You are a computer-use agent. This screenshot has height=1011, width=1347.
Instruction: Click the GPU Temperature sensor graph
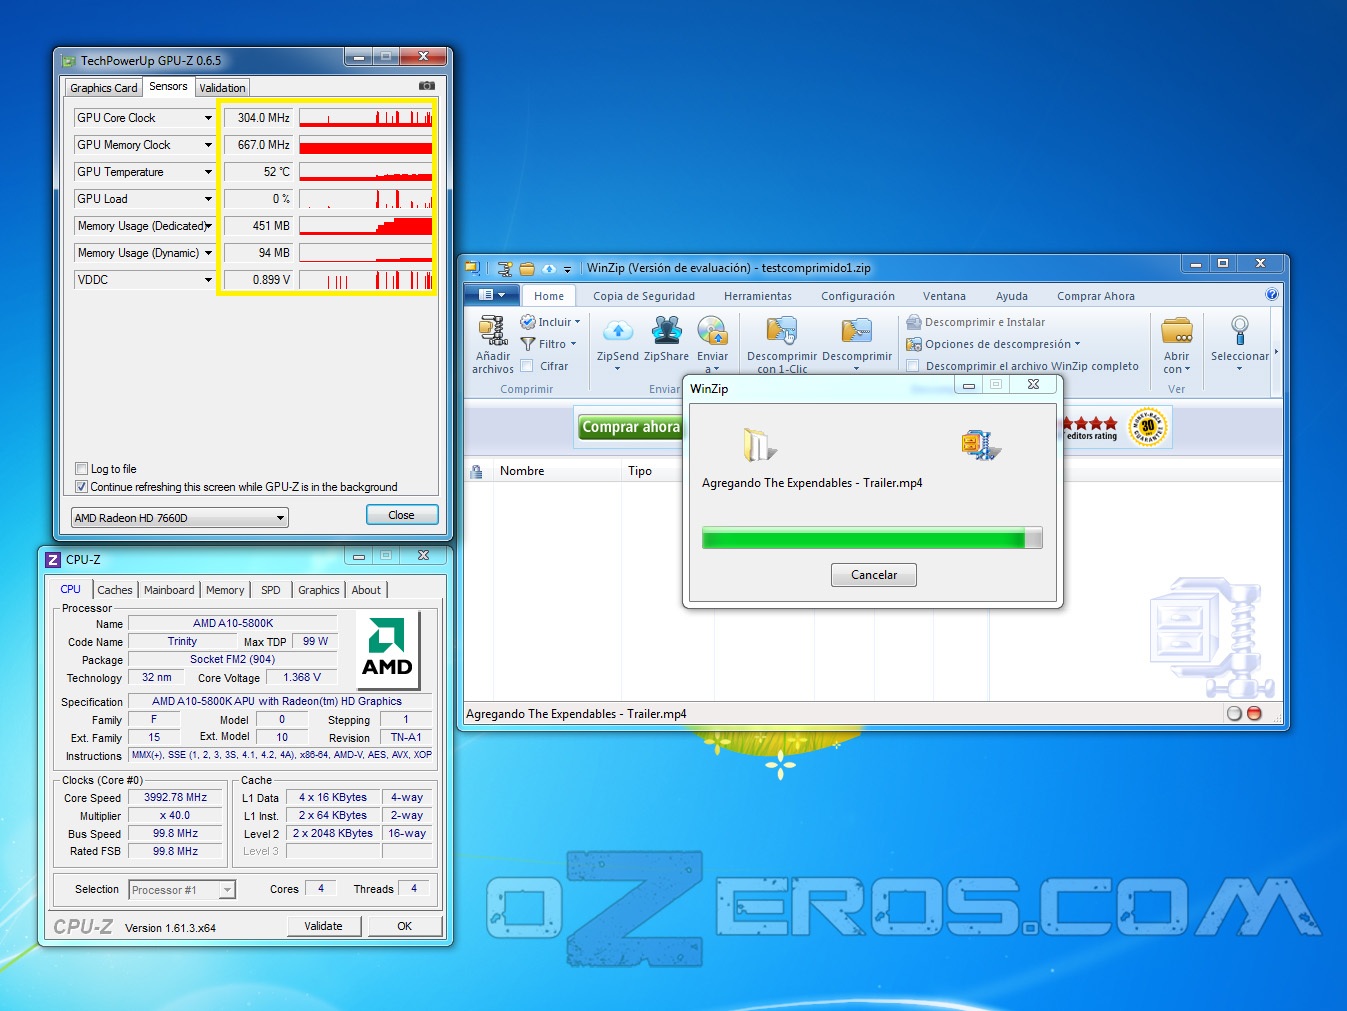coord(366,172)
